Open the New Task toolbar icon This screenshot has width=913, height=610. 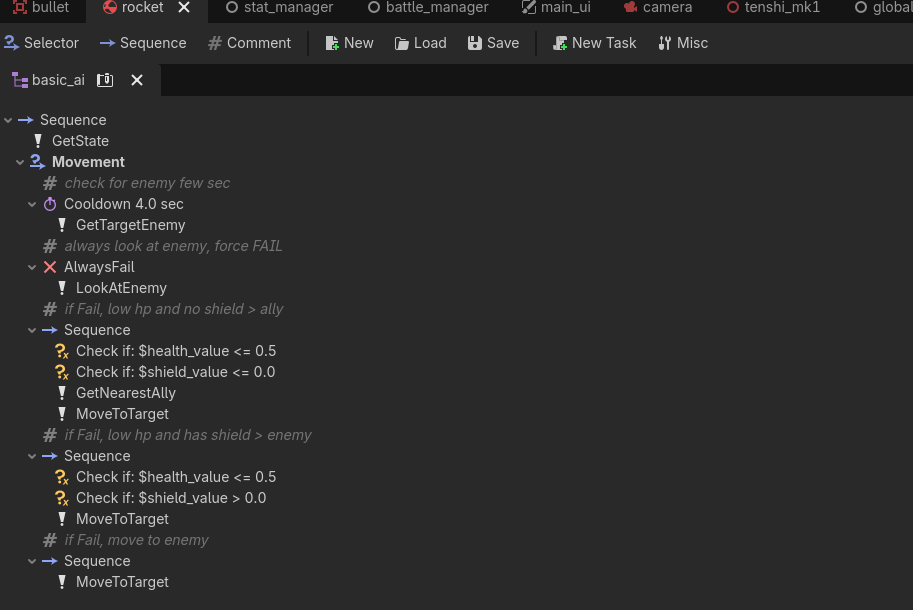pyautogui.click(x=594, y=43)
